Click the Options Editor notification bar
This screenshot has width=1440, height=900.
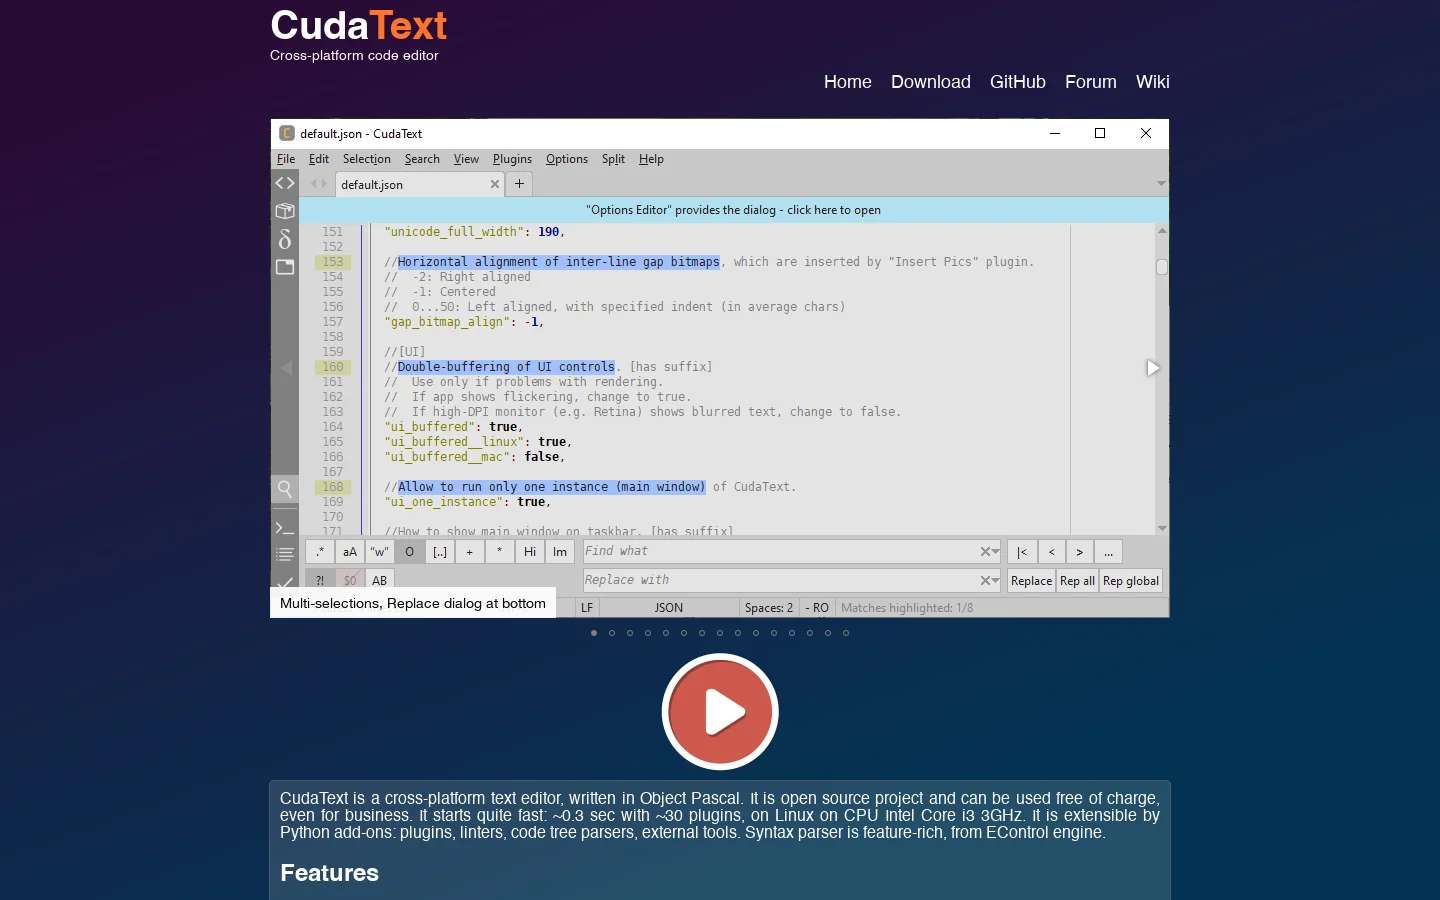click(734, 210)
